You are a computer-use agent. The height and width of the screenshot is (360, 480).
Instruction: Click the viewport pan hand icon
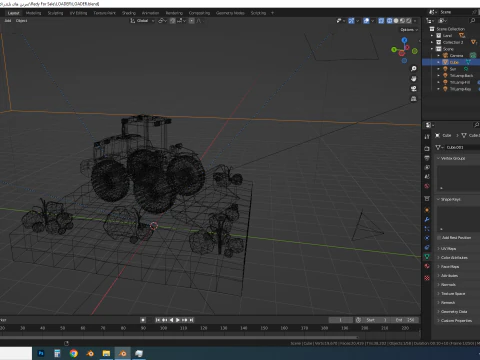414,79
